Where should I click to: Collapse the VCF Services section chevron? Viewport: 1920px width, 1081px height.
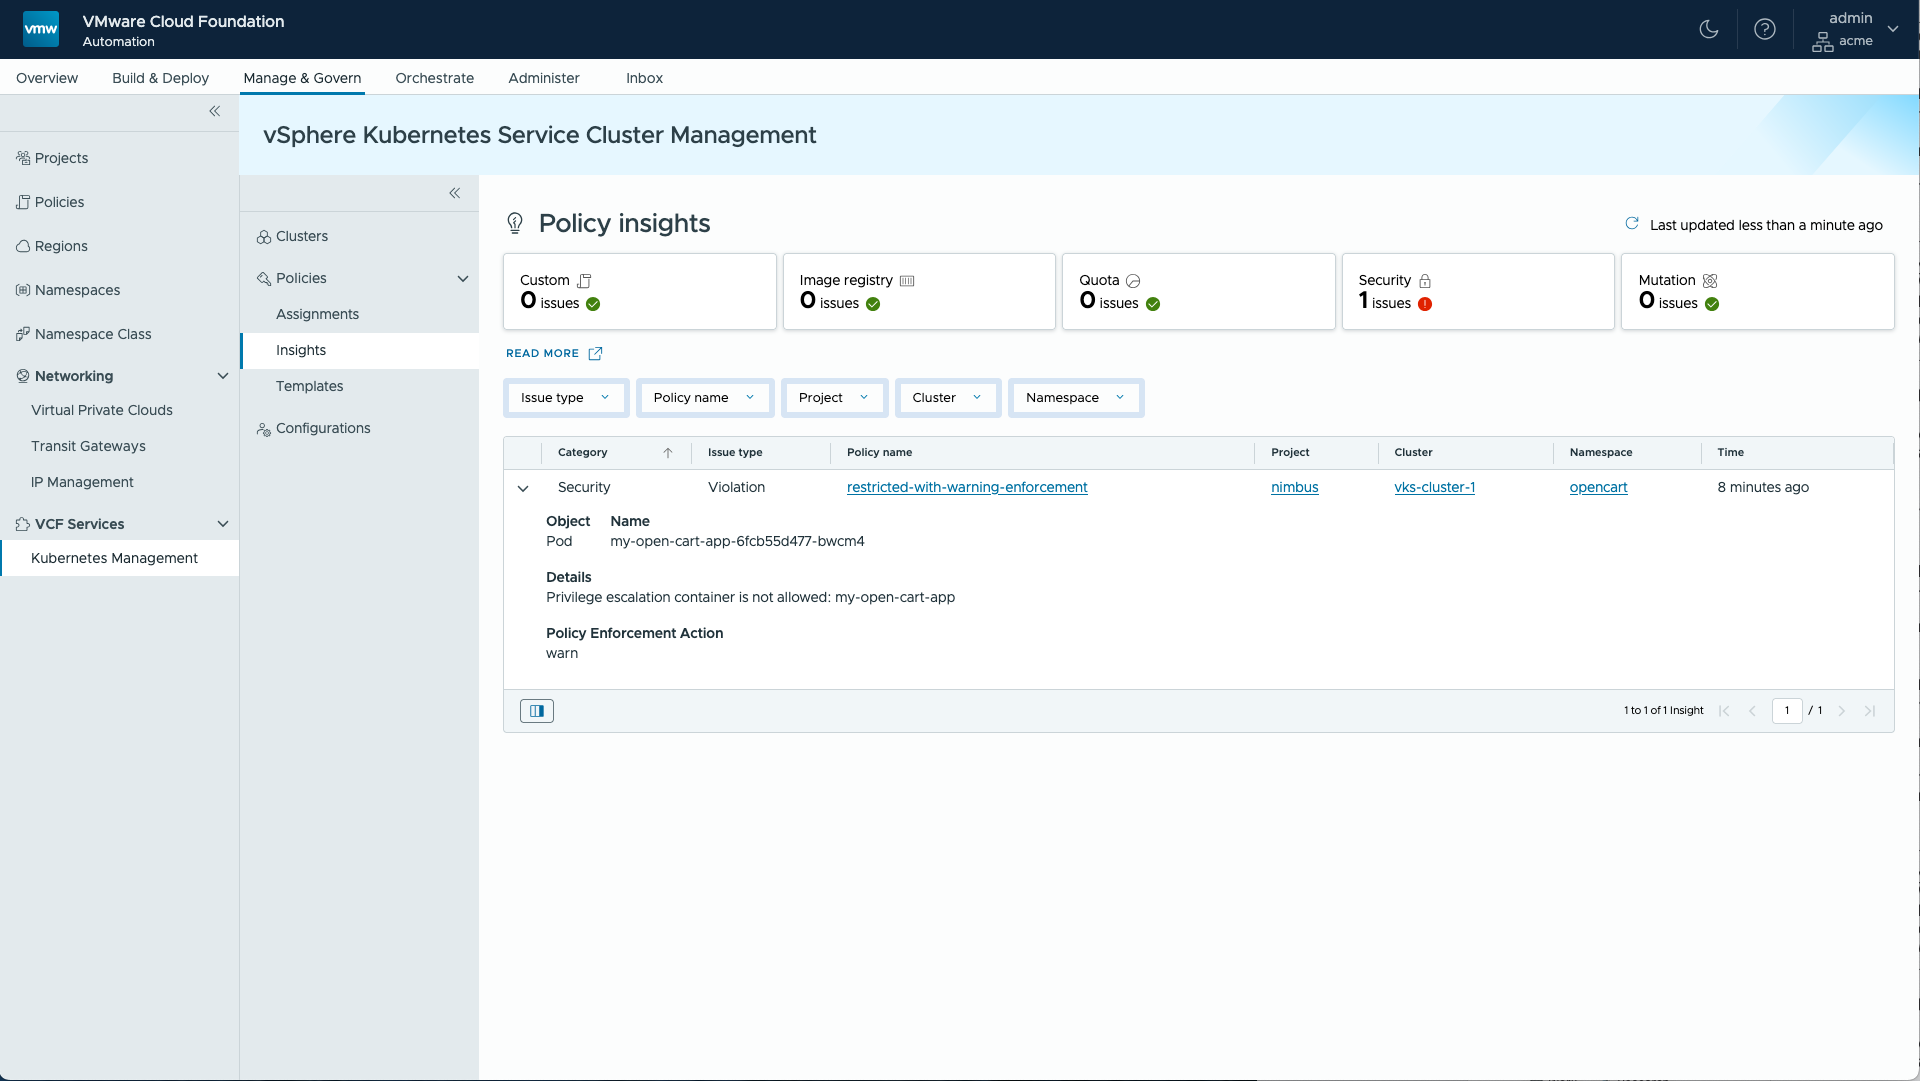(x=223, y=524)
